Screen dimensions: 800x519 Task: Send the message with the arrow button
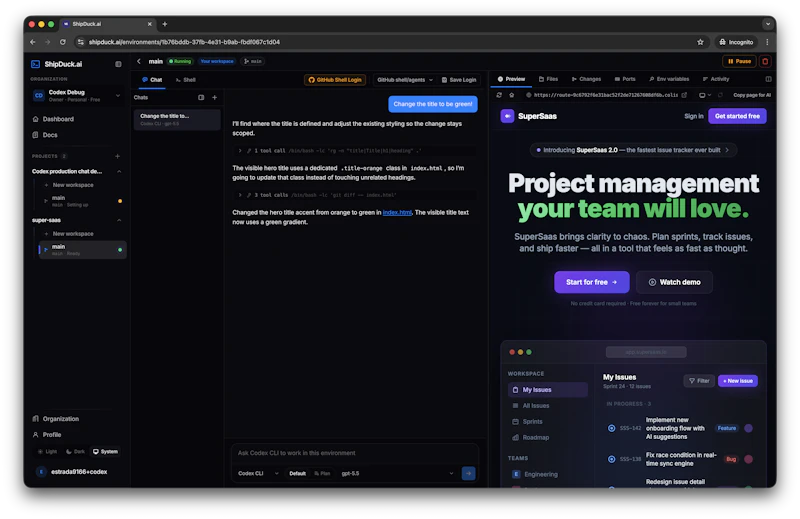(x=468, y=473)
